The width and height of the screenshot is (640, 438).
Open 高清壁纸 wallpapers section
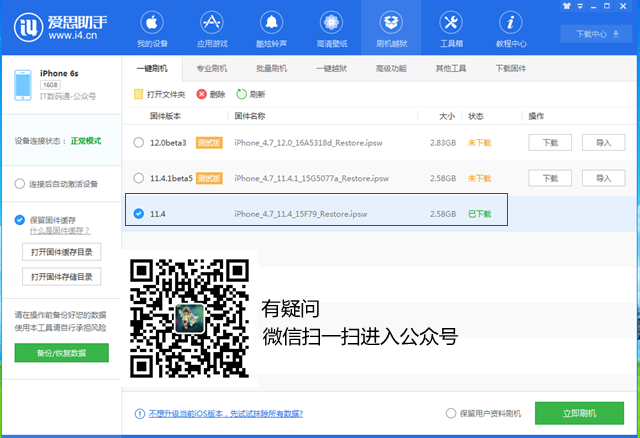pos(331,29)
